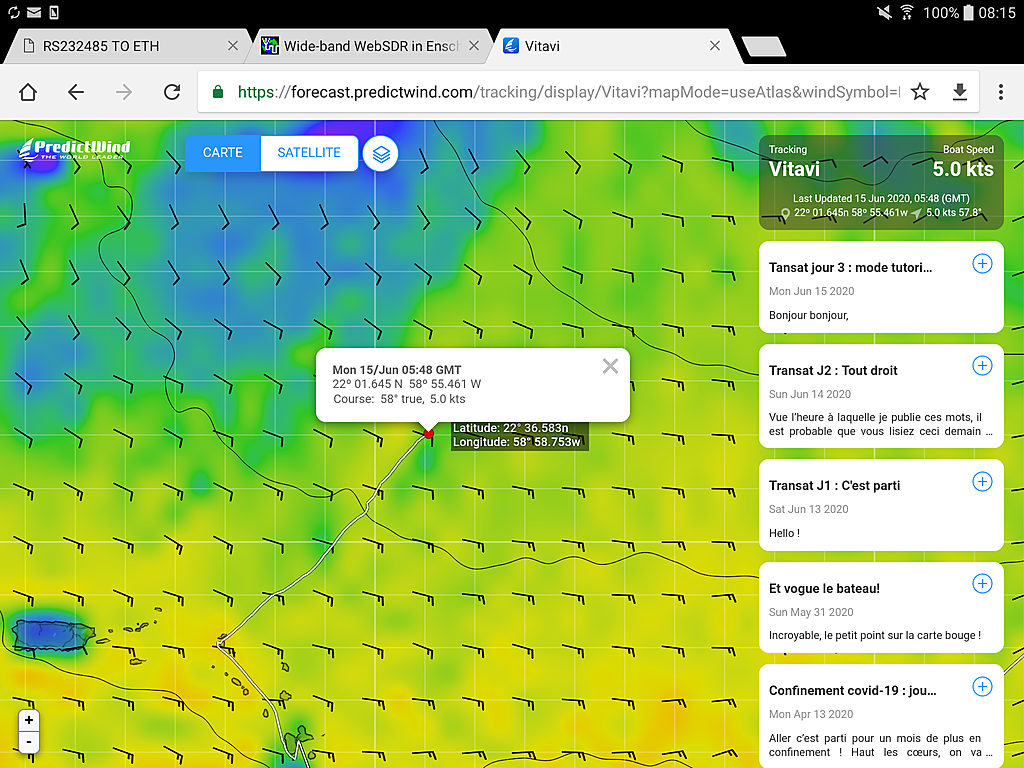
Task: Open a new browser tab
Action: point(764,46)
